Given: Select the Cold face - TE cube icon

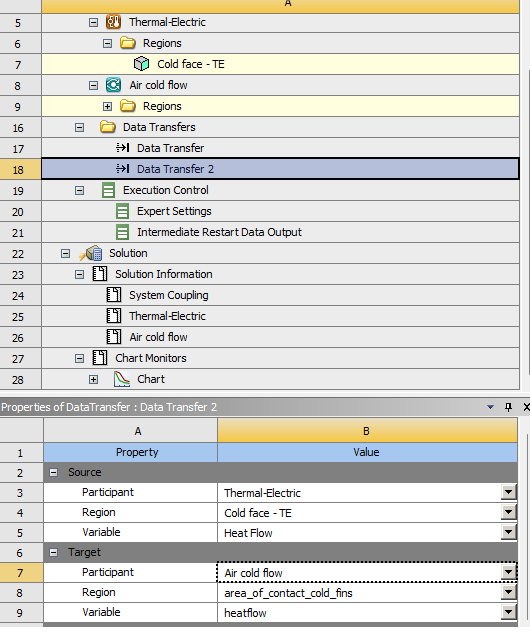Looking at the screenshot, I should pos(141,64).
